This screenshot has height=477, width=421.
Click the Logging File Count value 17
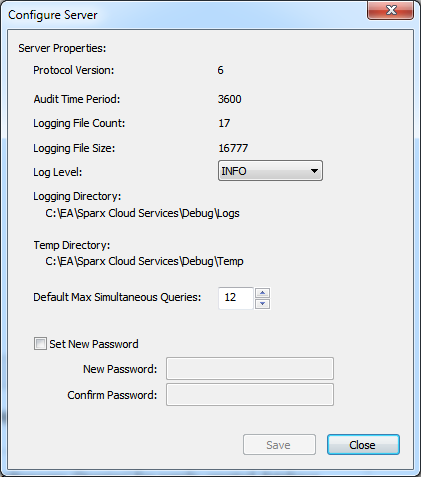click(224, 123)
